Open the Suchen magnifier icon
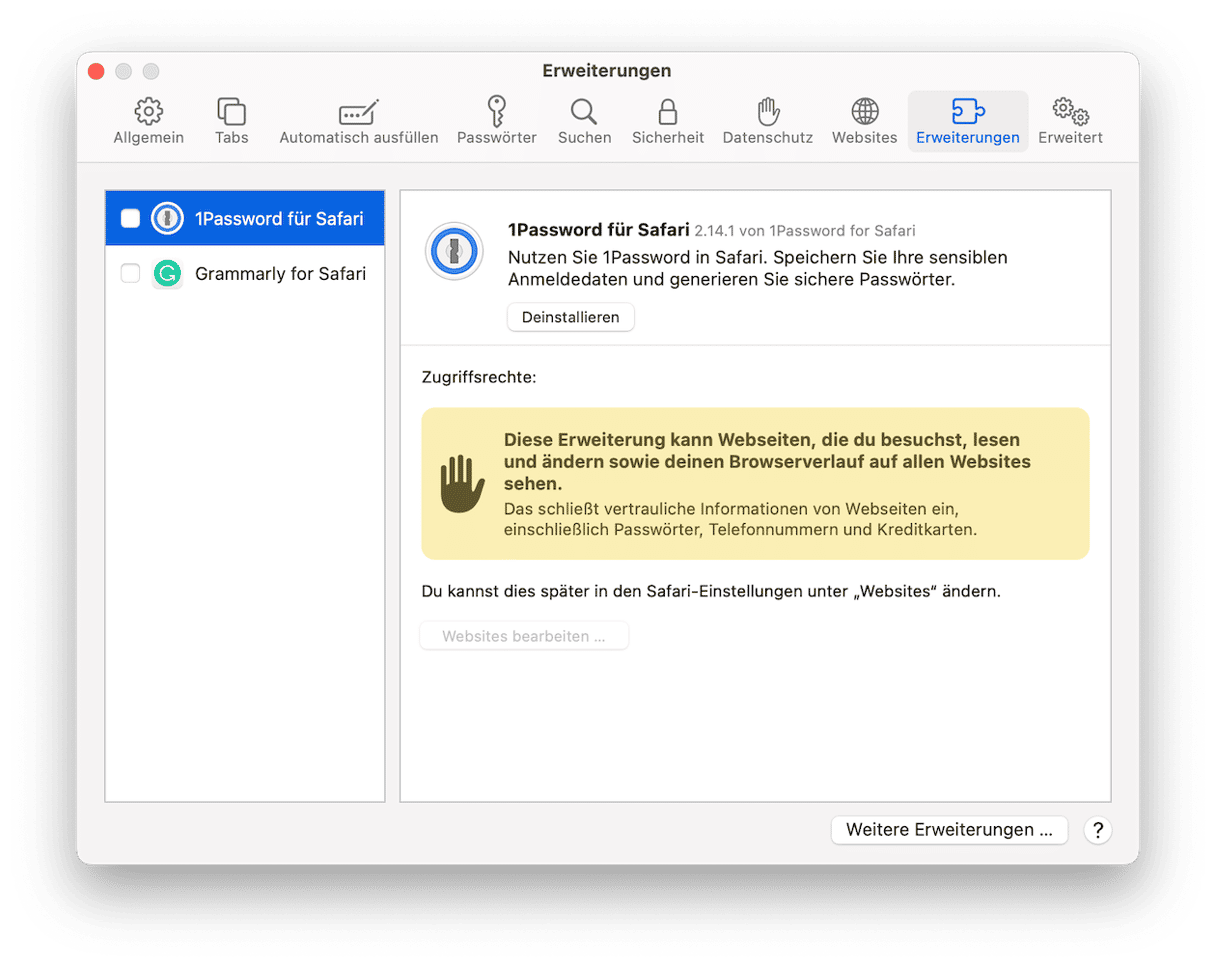This screenshot has width=1216, height=966. (584, 111)
